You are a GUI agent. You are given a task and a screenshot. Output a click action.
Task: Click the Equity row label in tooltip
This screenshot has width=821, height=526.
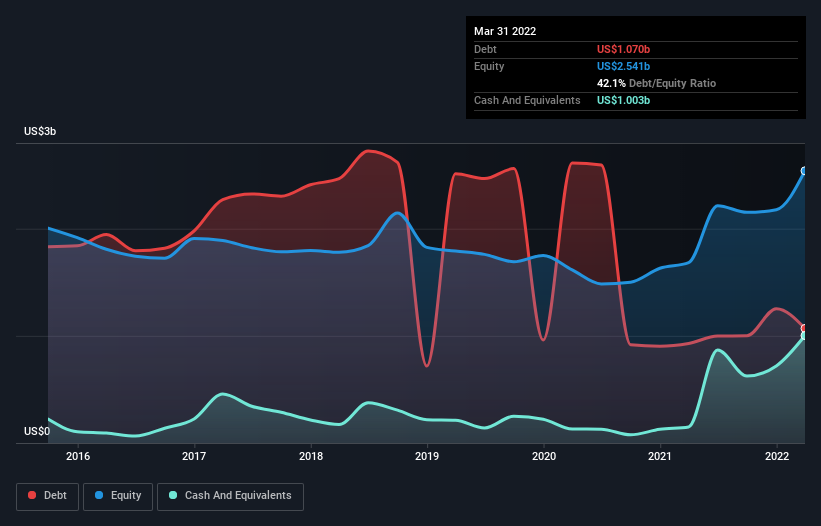coord(489,66)
